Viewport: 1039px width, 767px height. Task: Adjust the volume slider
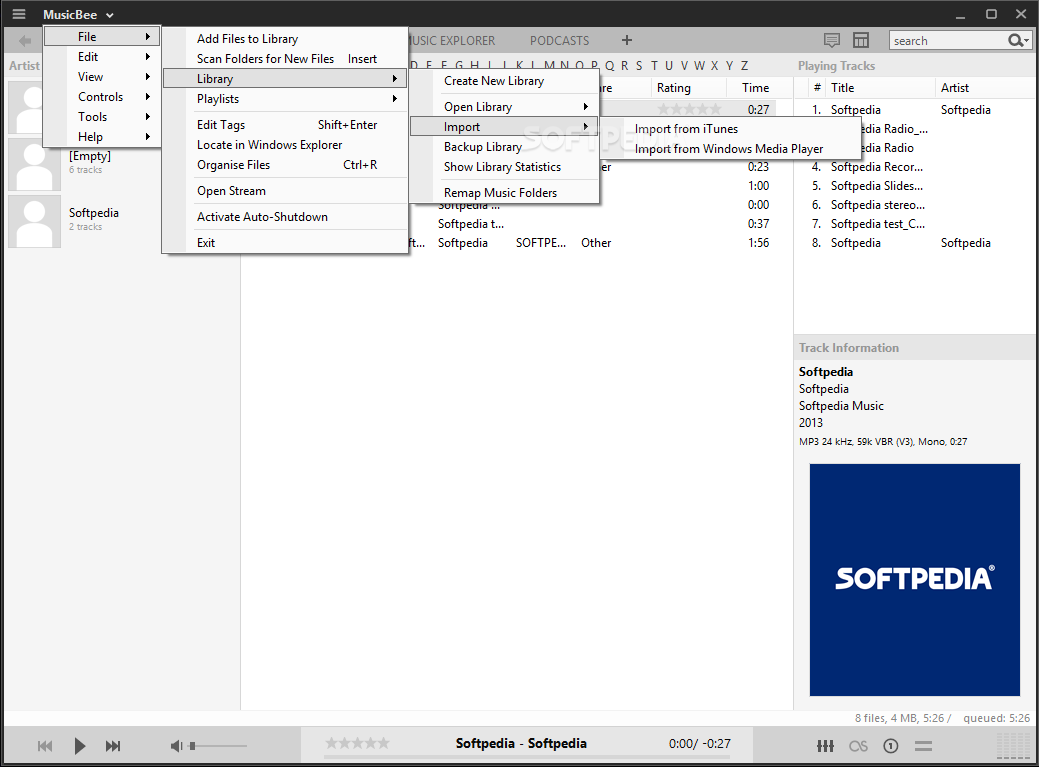(218, 746)
